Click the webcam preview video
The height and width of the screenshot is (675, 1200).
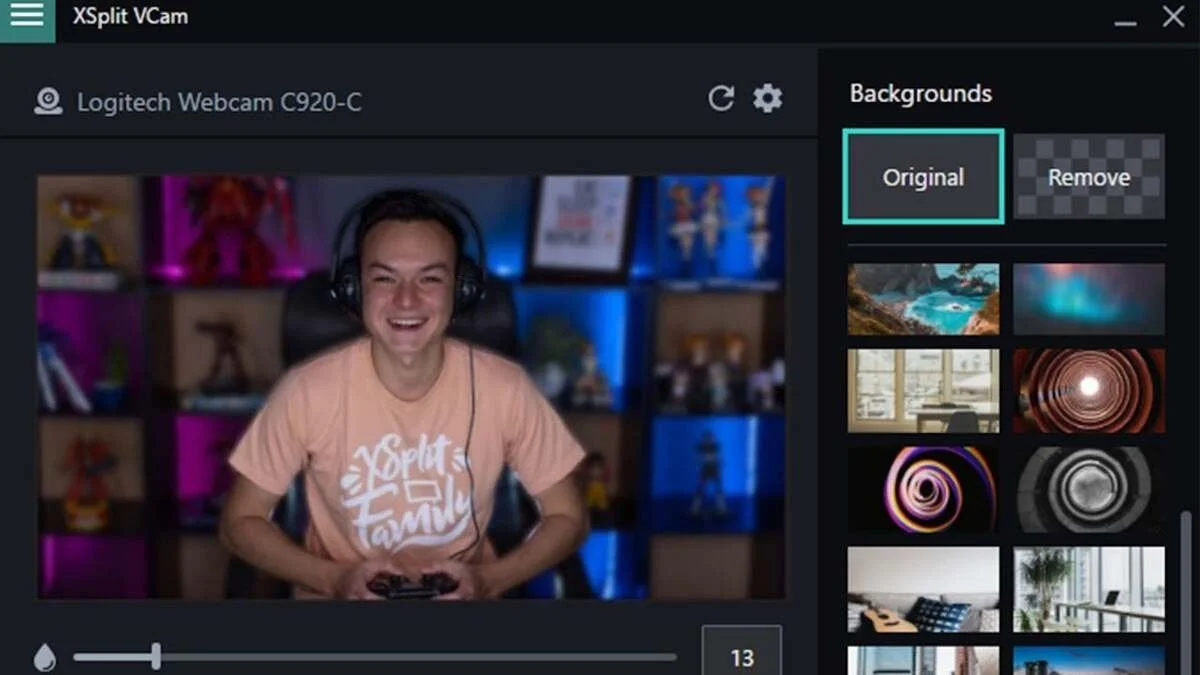click(411, 387)
